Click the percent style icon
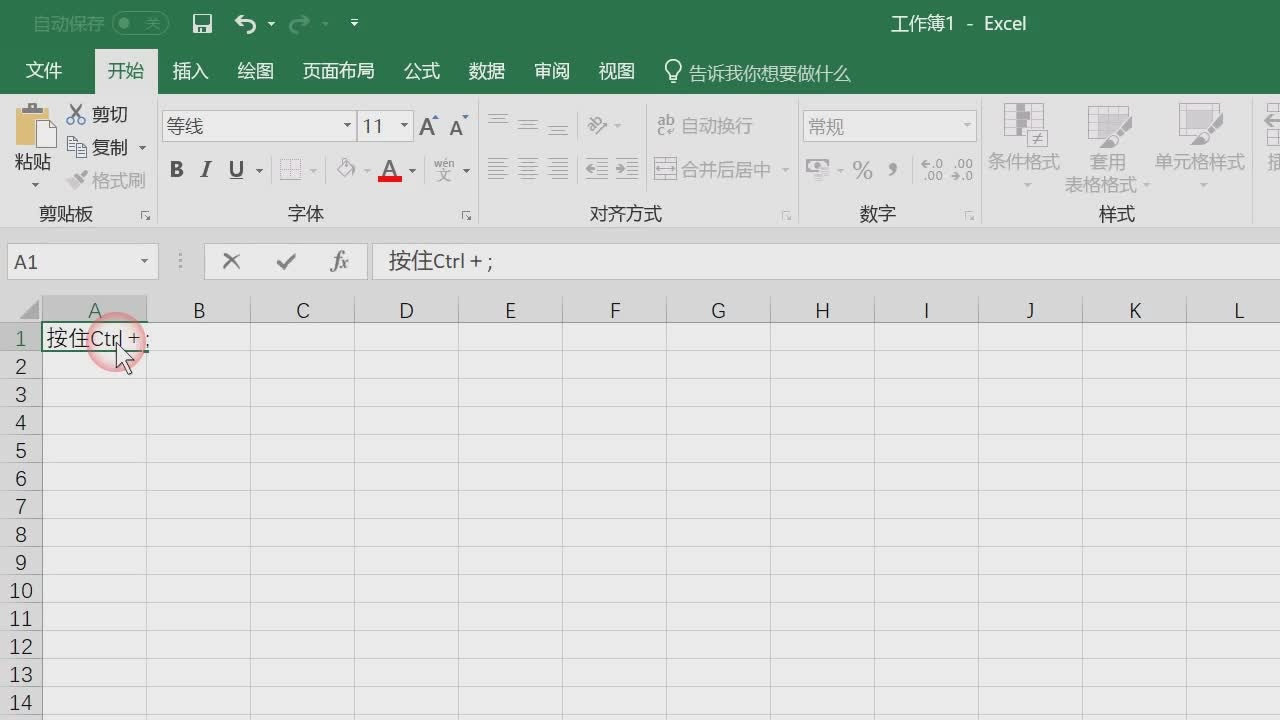The image size is (1280, 720). coord(862,170)
